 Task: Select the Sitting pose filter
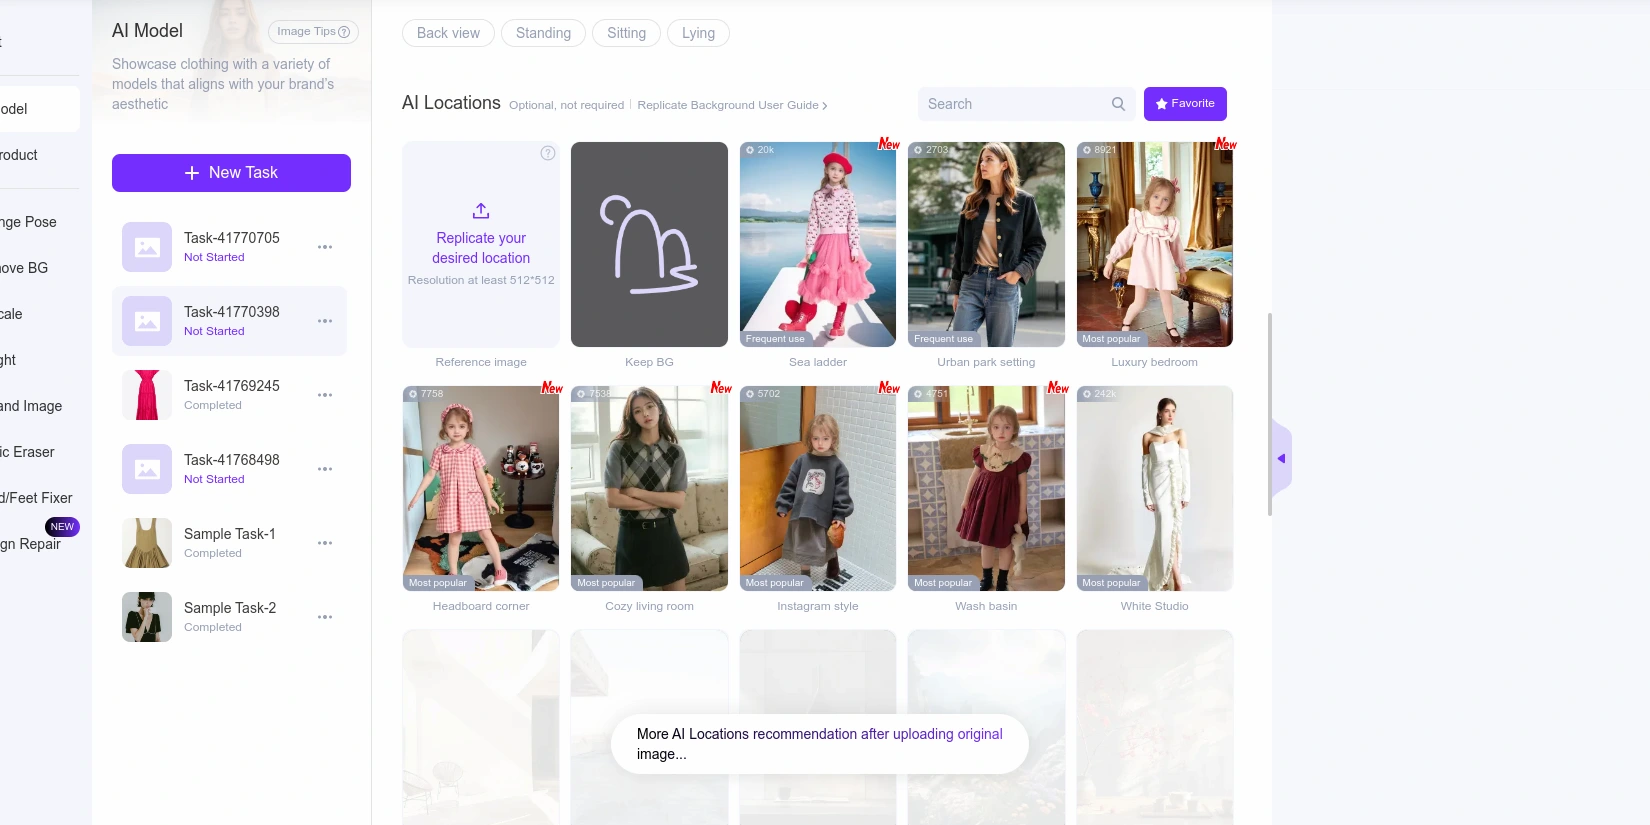click(x=626, y=33)
